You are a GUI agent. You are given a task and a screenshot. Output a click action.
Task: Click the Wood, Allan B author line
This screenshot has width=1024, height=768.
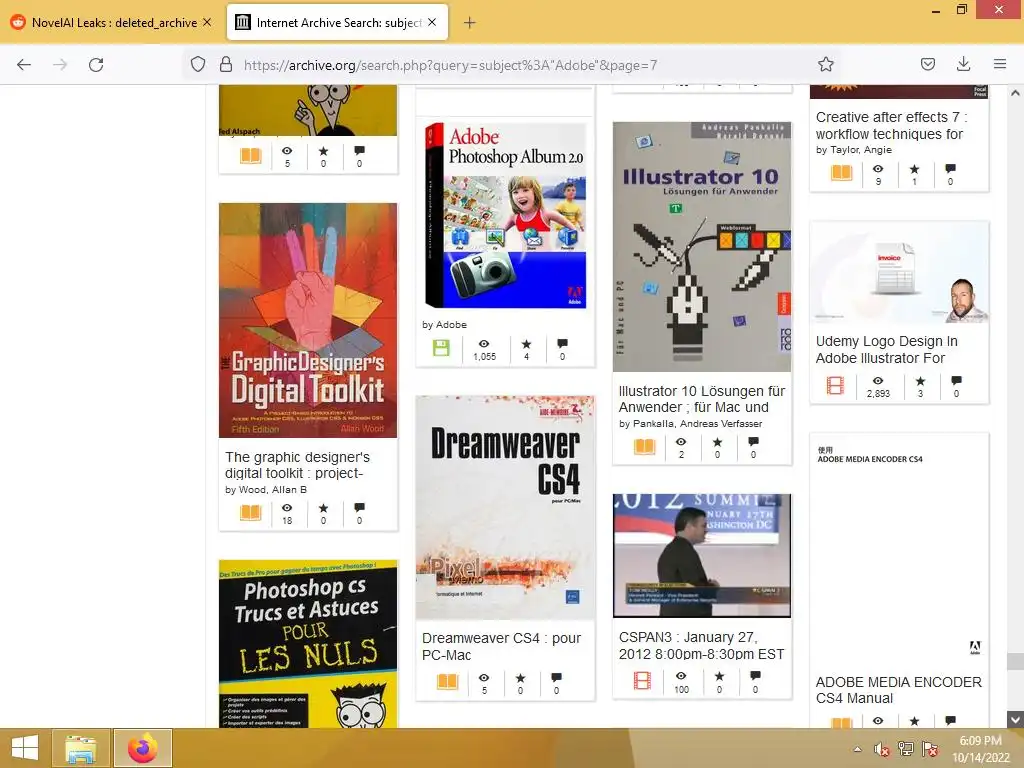(x=266, y=490)
